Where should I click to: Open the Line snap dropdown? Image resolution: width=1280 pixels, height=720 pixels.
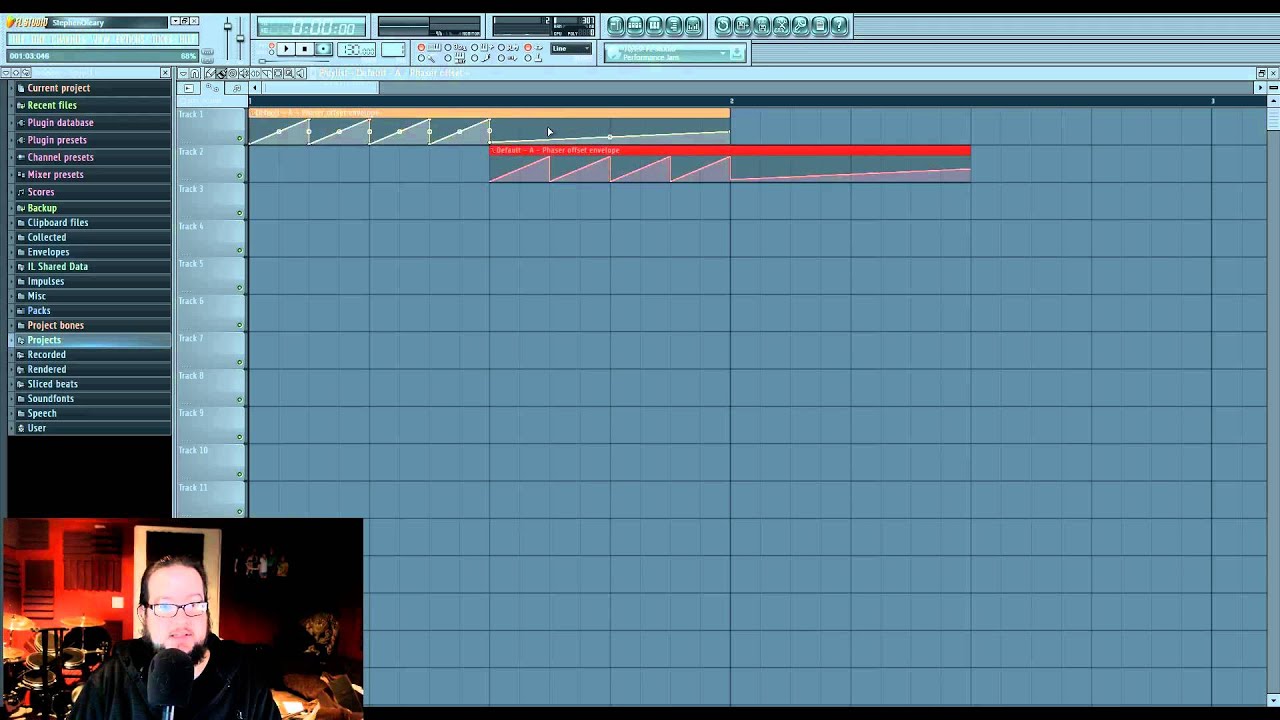572,48
